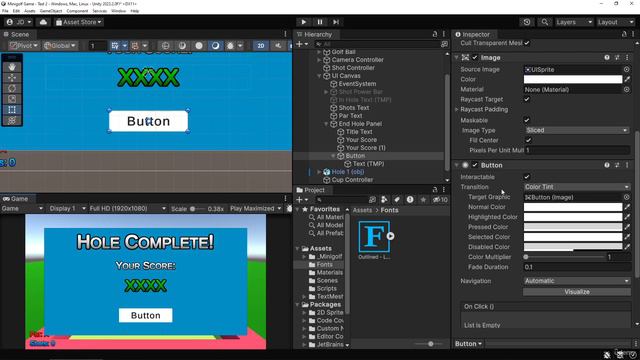Click the add button in Hierarchy
Screen dimensions: 640x360
point(302,44)
